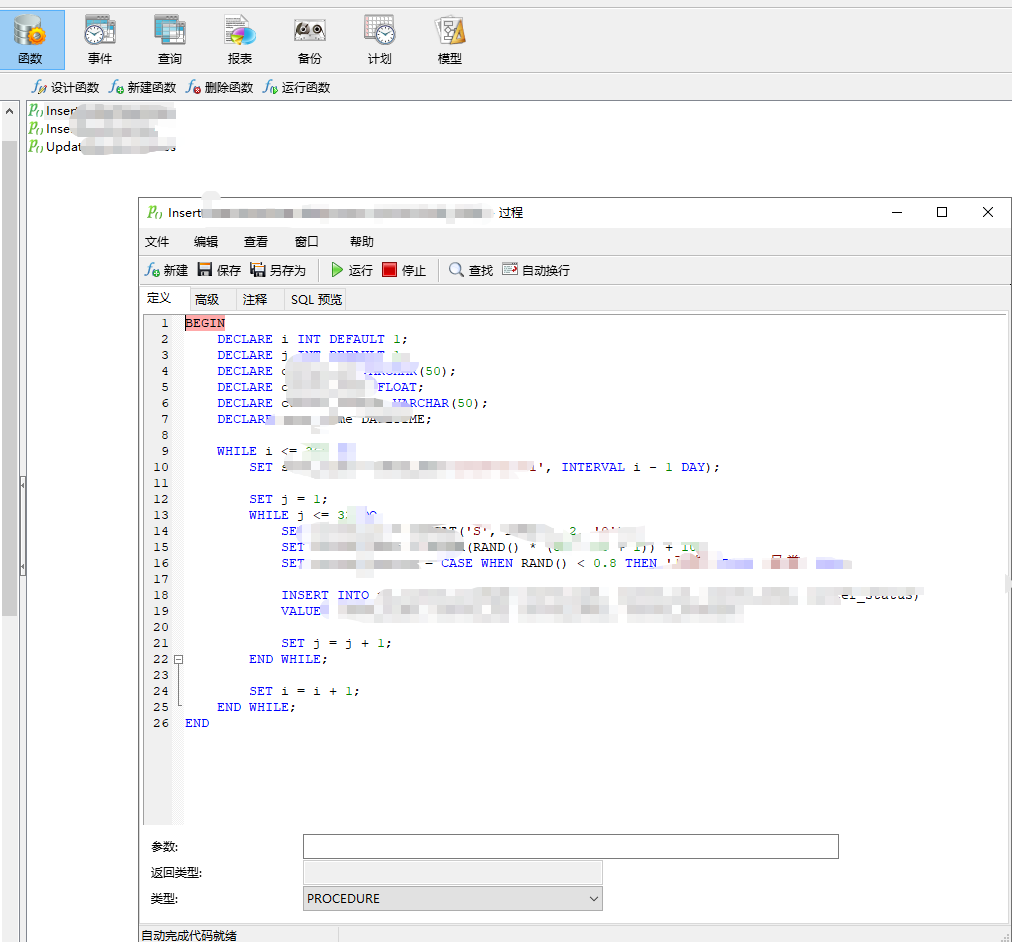
Task: Click the BEGIN keyword on line 1
Action: (x=205, y=323)
